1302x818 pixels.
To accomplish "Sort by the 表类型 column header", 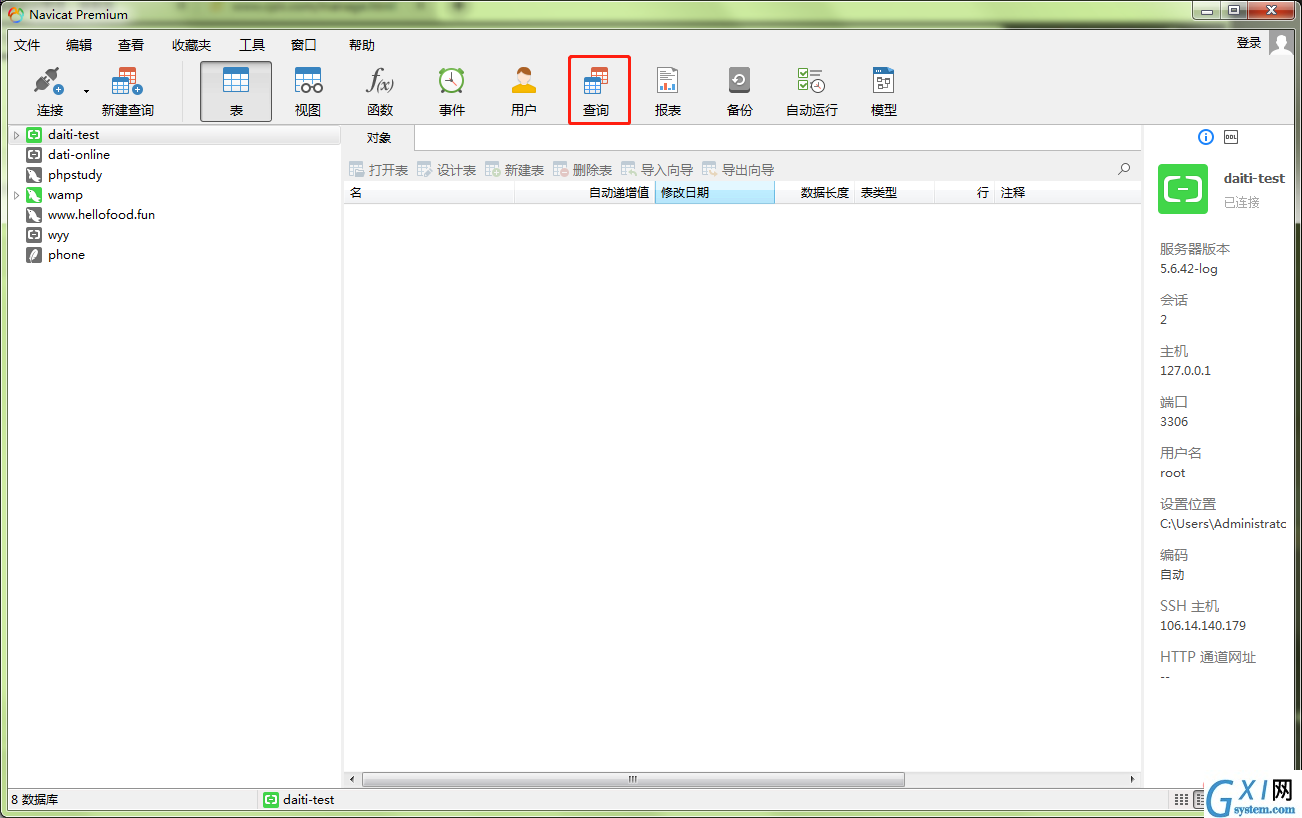I will click(x=894, y=193).
